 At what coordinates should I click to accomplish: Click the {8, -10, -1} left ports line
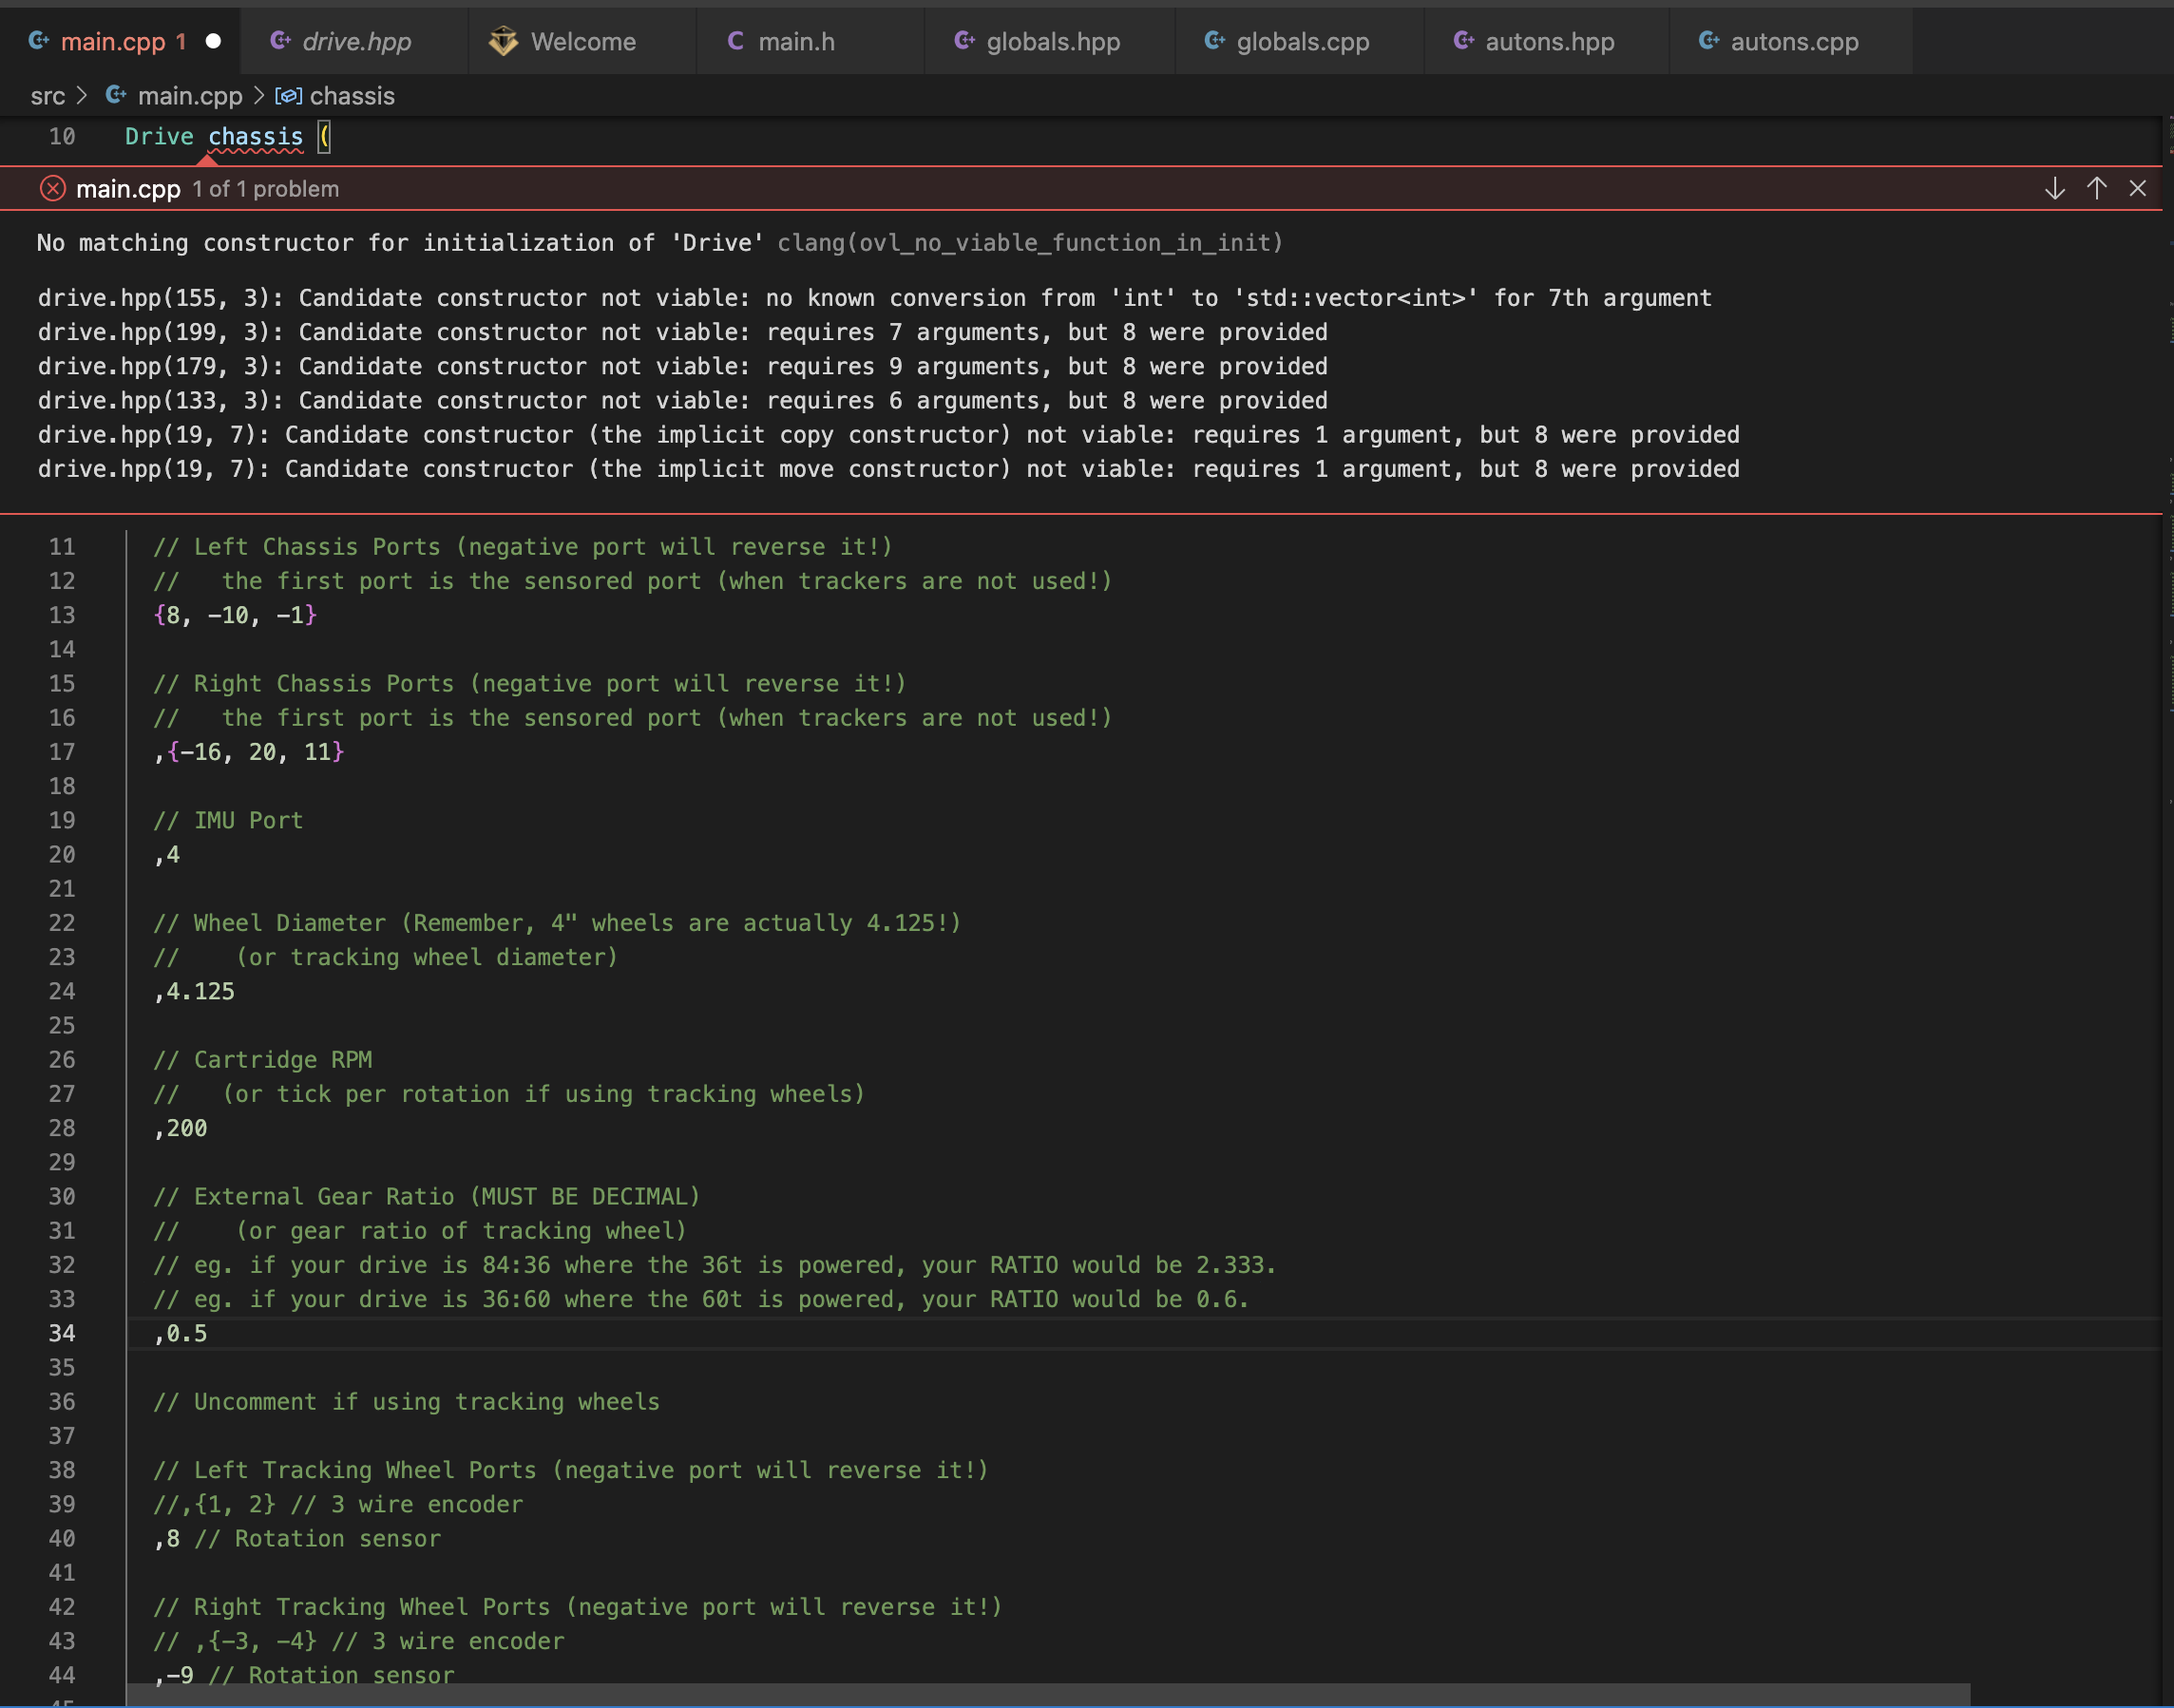[235, 615]
